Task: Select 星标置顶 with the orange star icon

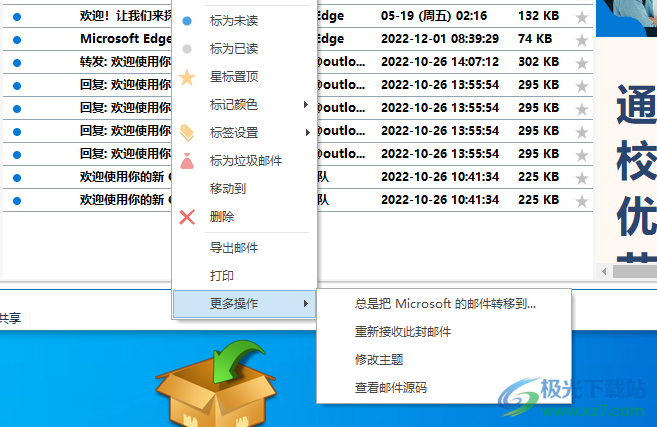Action: point(234,77)
